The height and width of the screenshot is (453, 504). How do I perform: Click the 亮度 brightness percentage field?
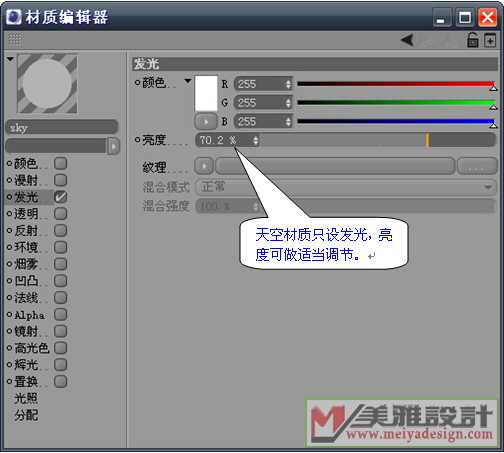pos(227,140)
